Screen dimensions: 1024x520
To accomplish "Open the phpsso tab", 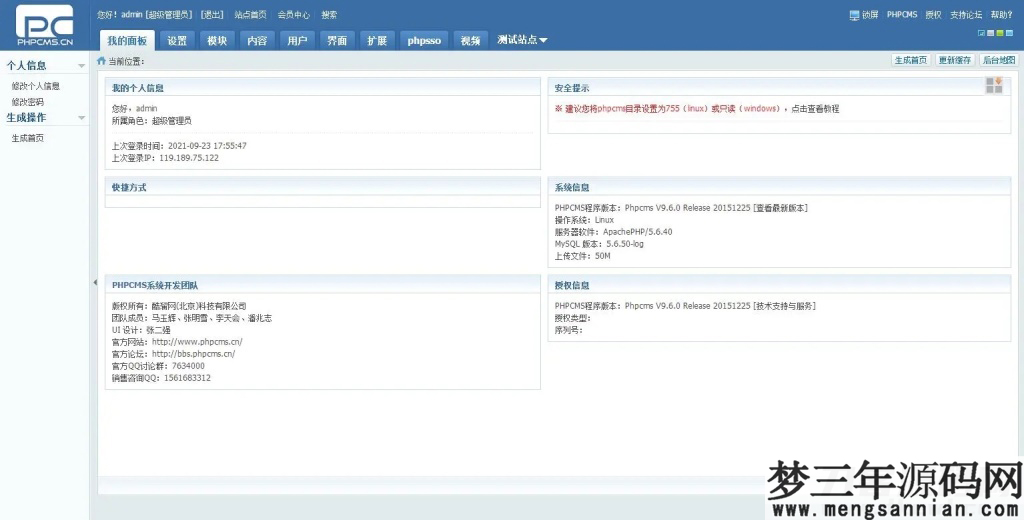I will 424,41.
